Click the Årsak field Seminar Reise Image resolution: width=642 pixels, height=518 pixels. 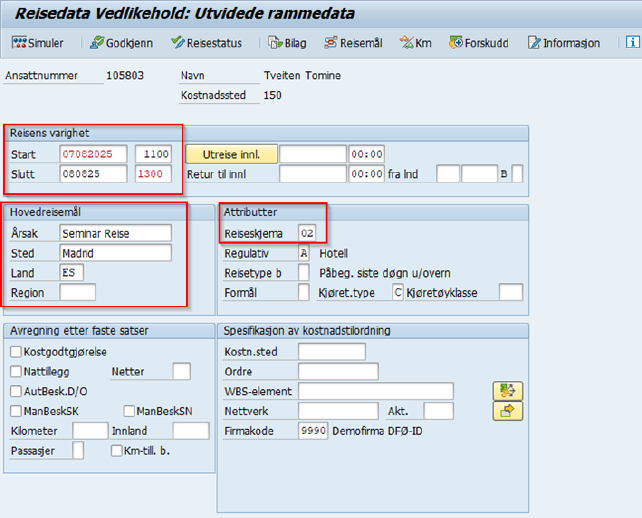[x=115, y=233]
